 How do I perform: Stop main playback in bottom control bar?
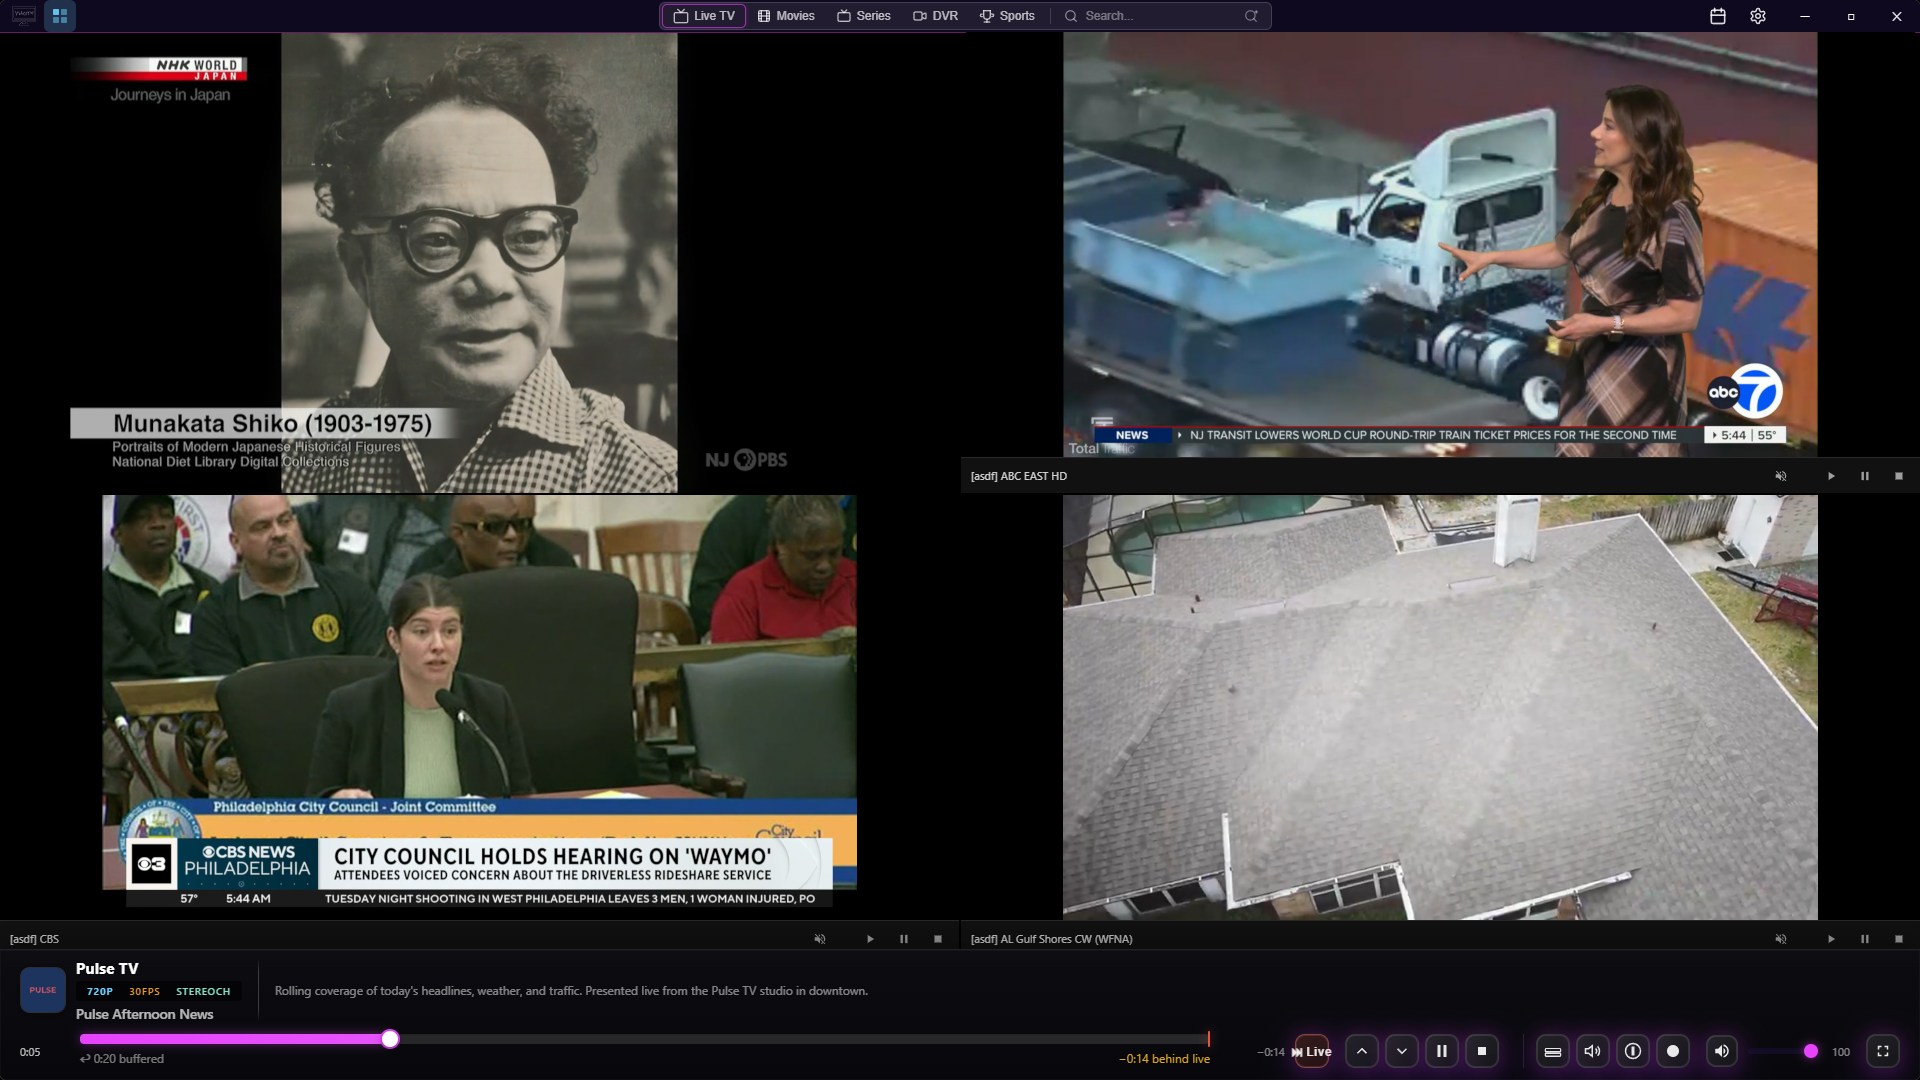click(x=1482, y=1051)
